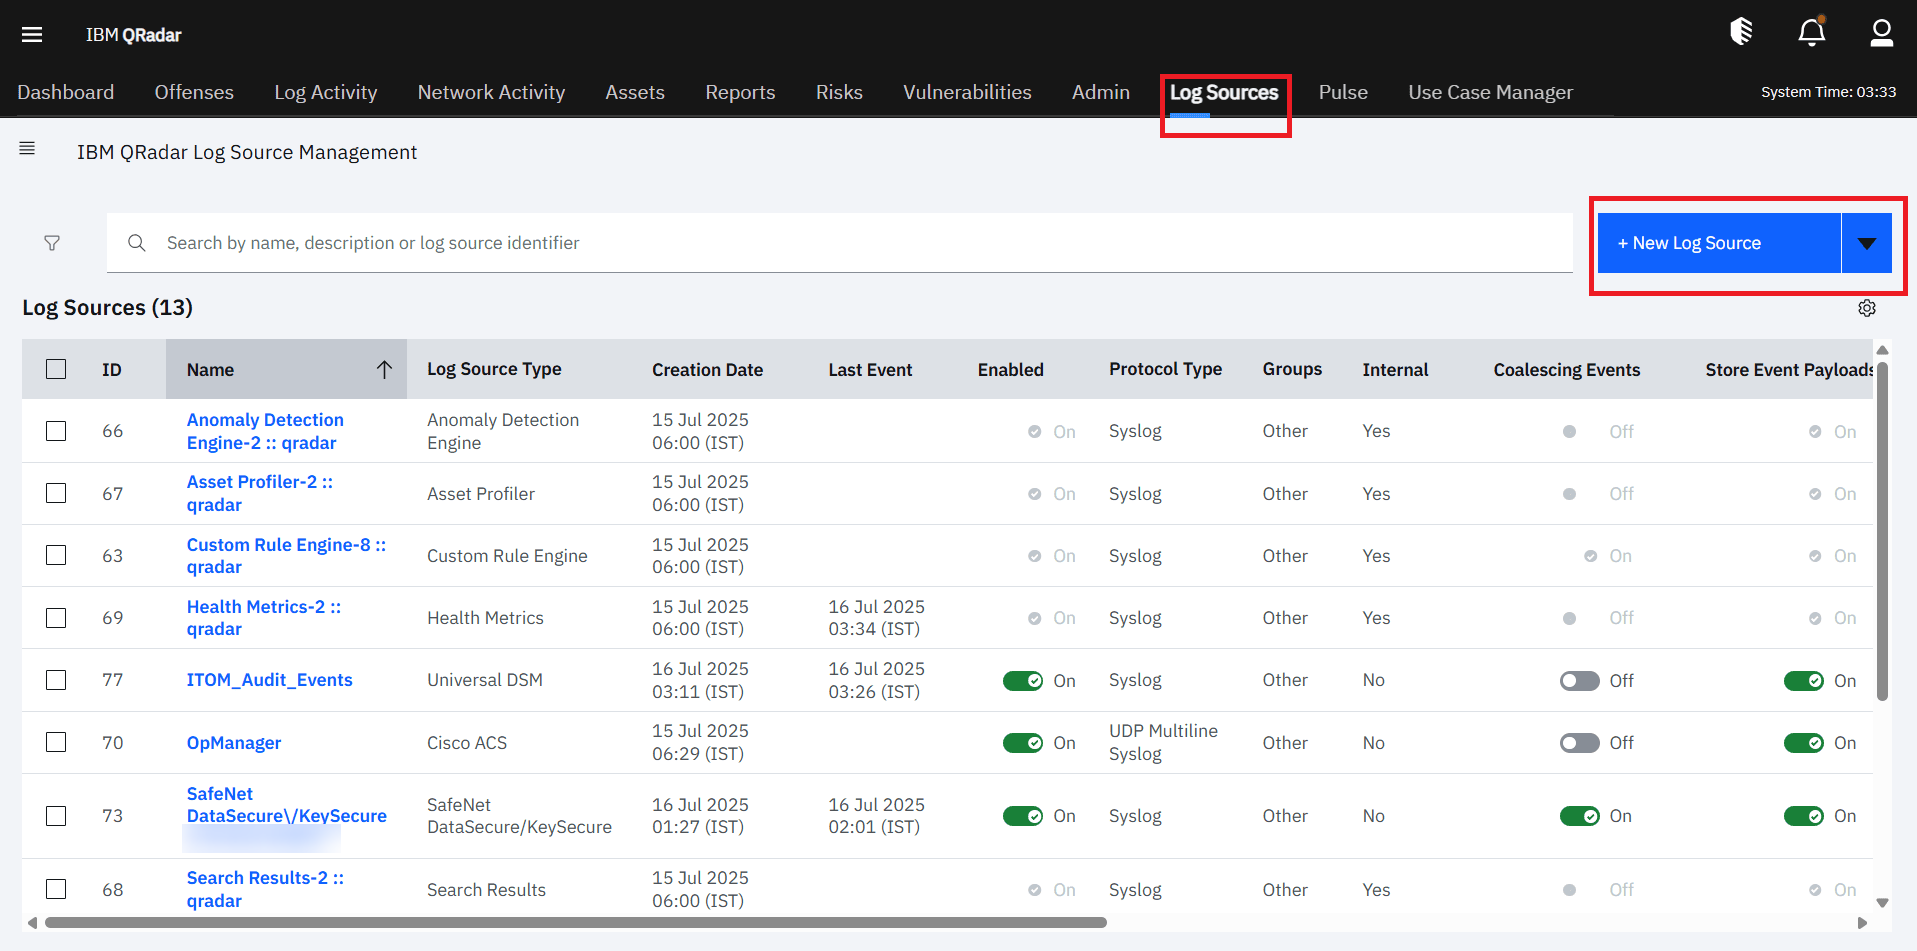Sort by Creation Date column header

pyautogui.click(x=707, y=370)
